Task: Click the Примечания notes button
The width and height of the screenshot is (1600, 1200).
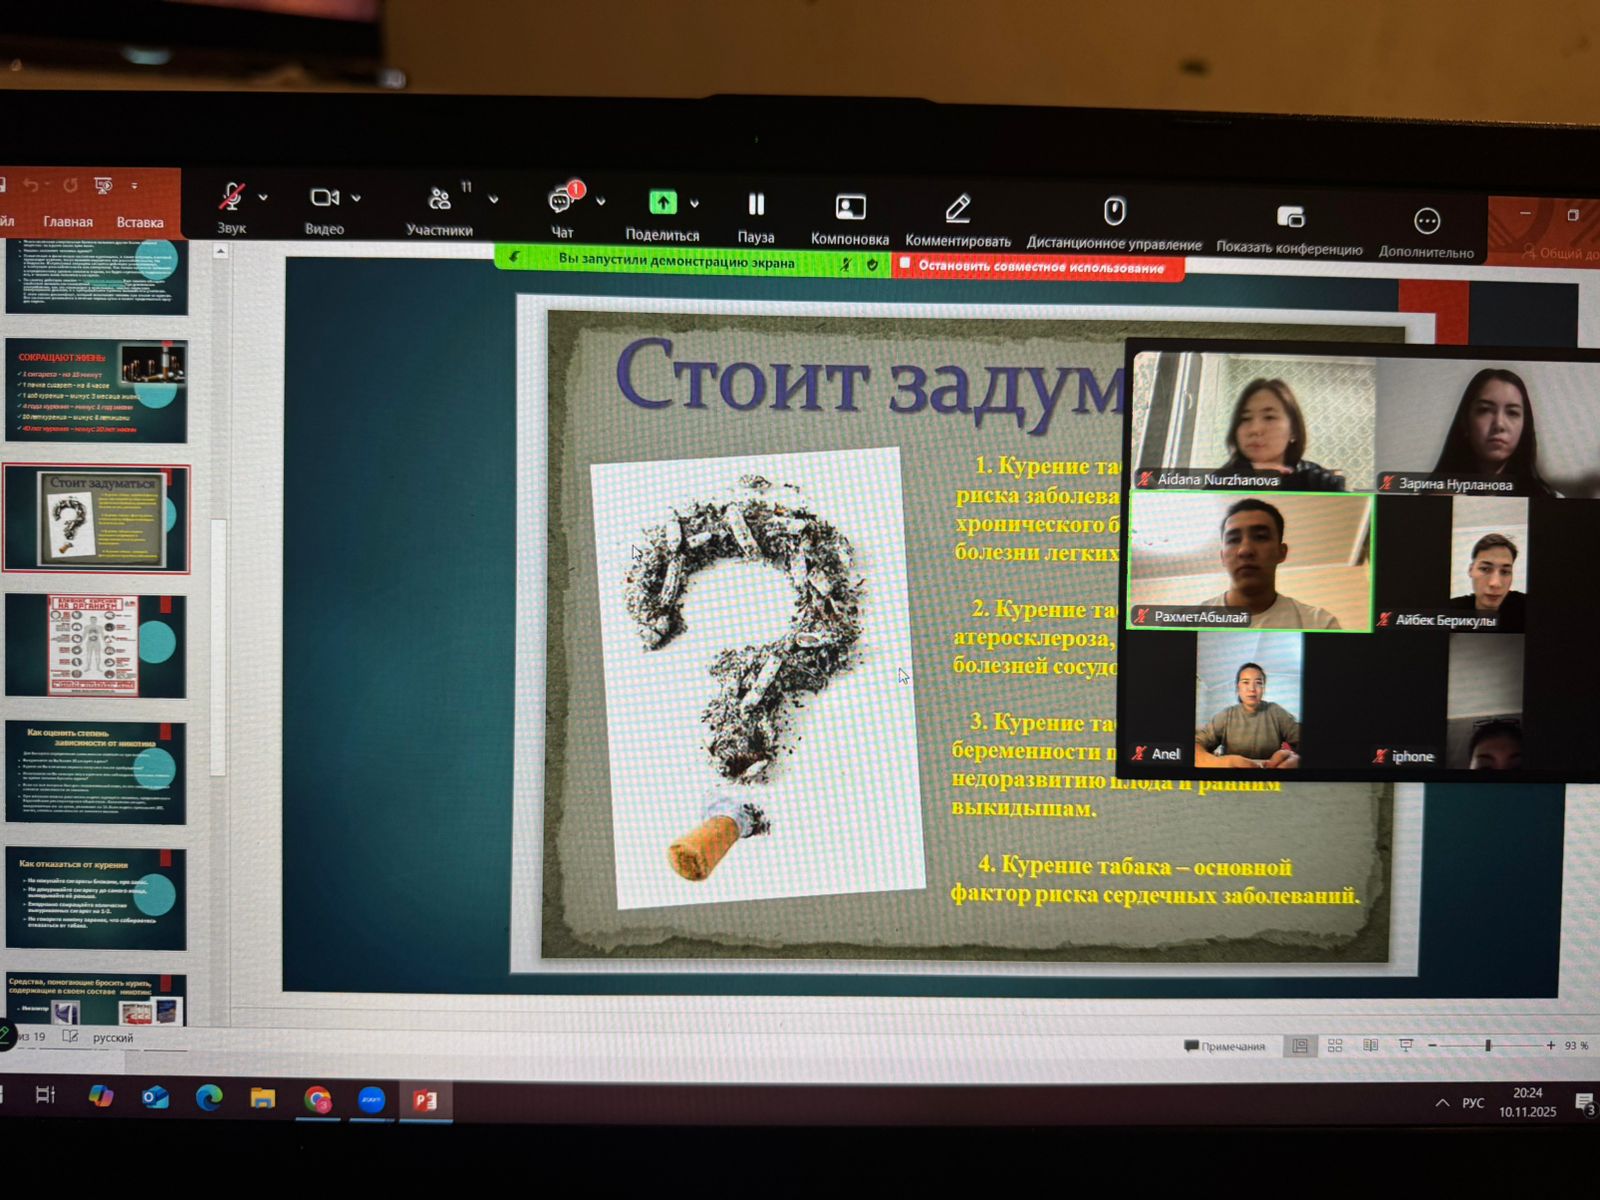Action: tap(1225, 1046)
